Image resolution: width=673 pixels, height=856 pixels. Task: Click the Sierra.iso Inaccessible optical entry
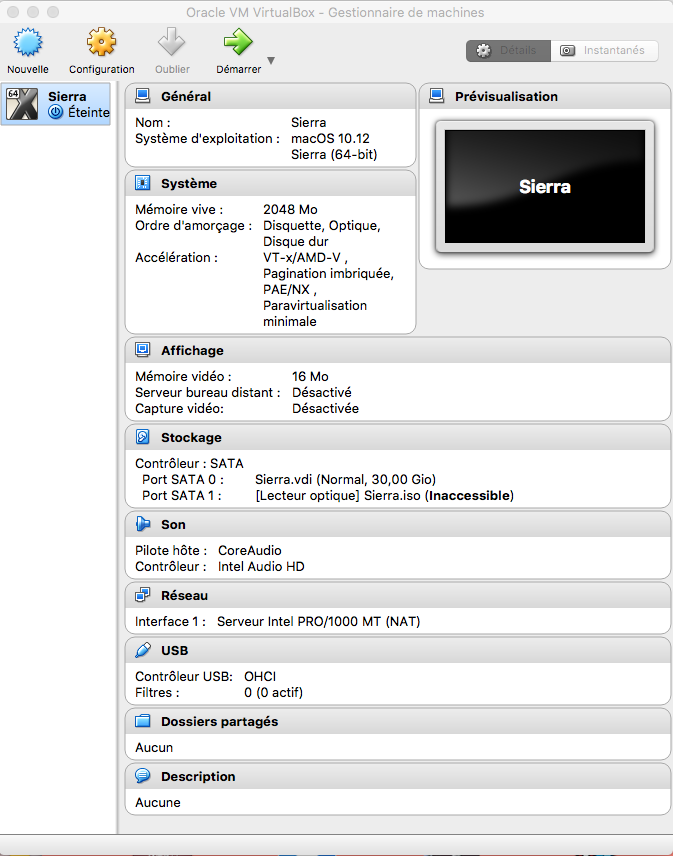pos(385,495)
